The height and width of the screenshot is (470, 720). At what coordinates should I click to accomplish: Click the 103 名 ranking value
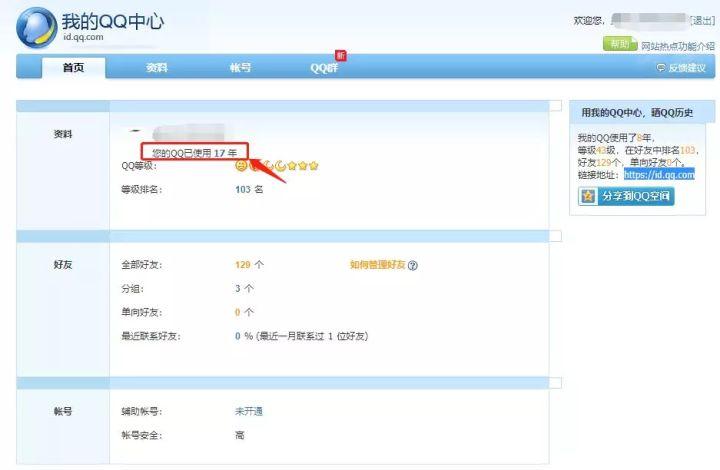249,189
